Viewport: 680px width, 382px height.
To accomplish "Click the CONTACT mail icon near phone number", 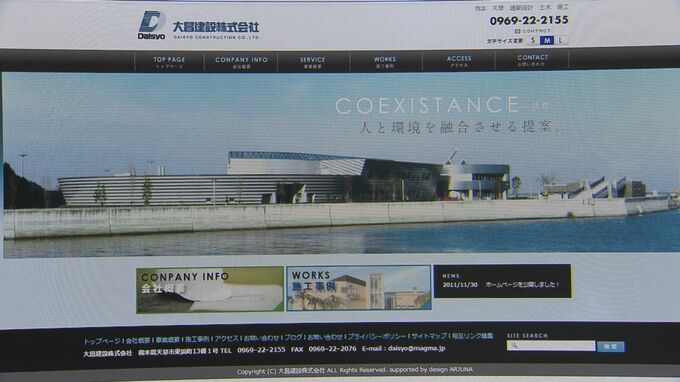I will click(x=517, y=31).
